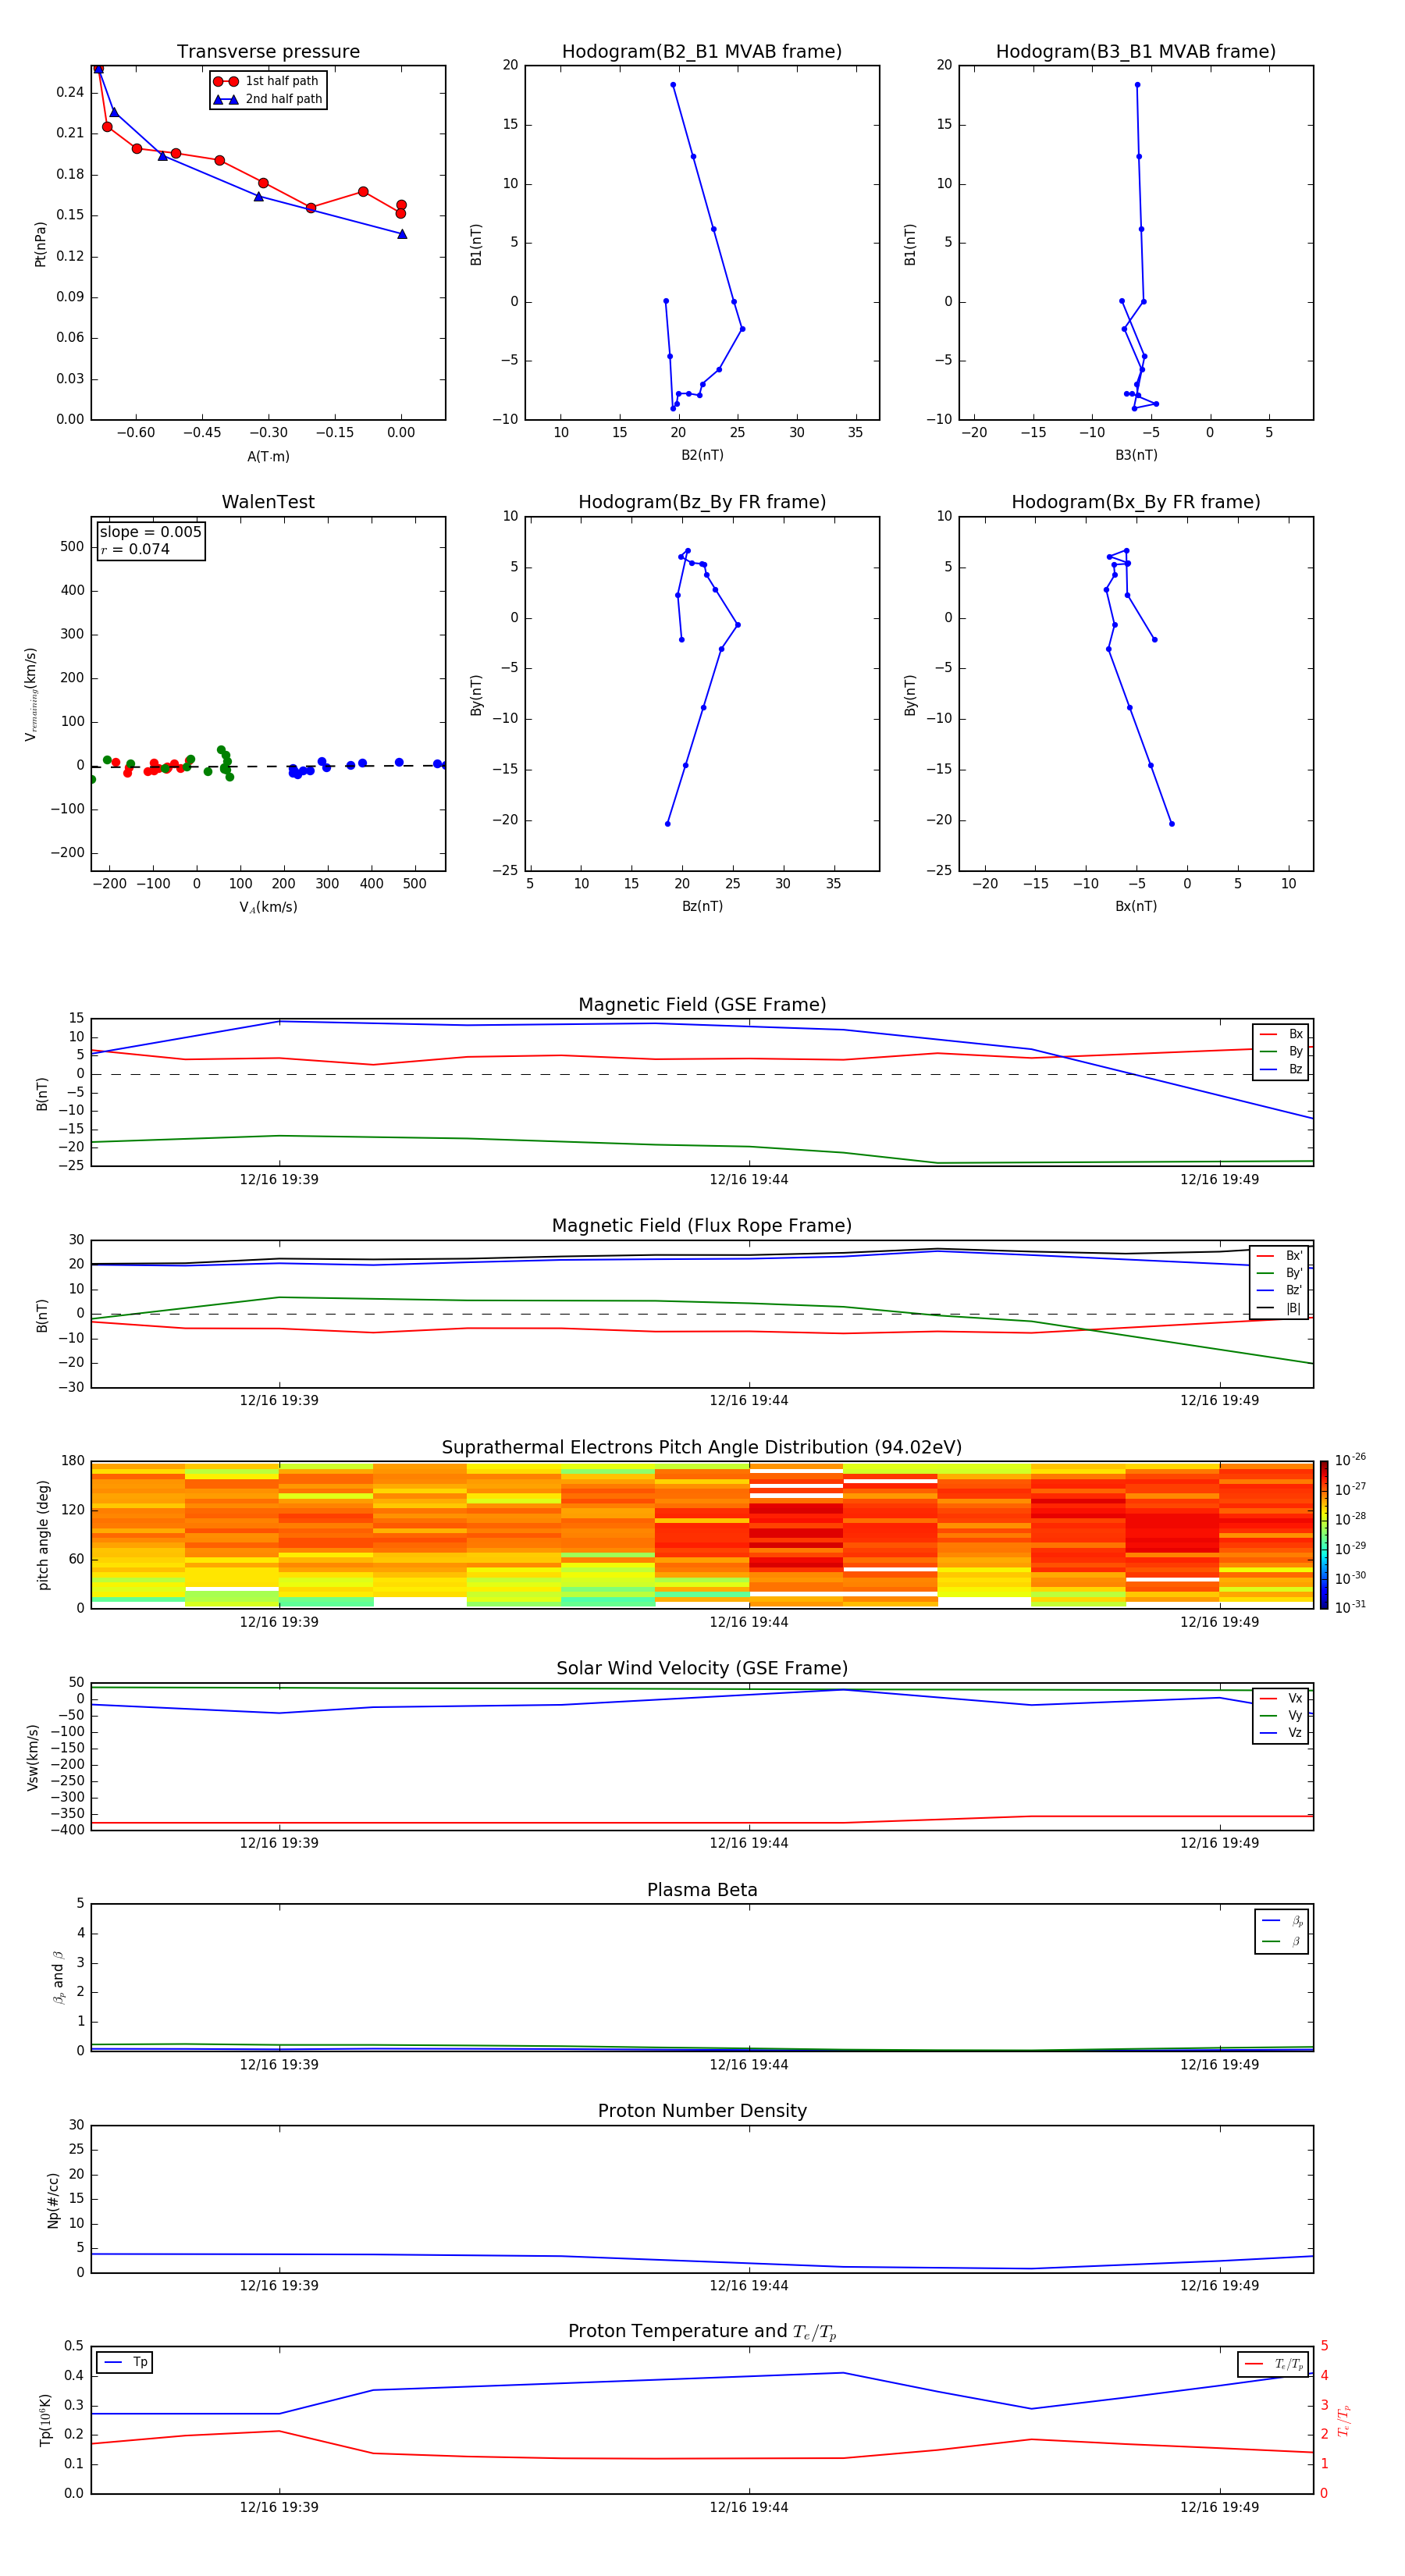Click the red 'Te/Tp' right axis label
Image resolution: width=1405 pixels, height=2576 pixels.
click(1345, 2420)
